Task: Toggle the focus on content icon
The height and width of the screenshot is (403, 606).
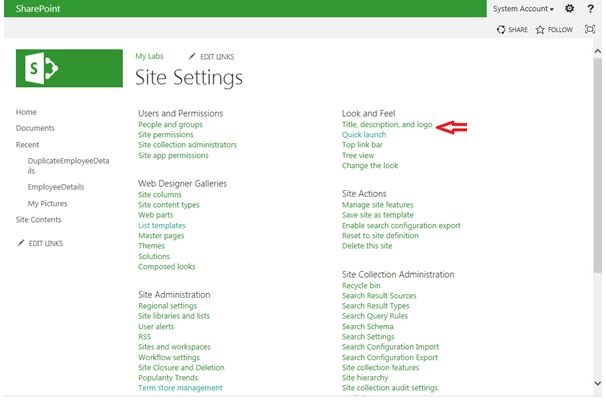Action: [x=589, y=30]
